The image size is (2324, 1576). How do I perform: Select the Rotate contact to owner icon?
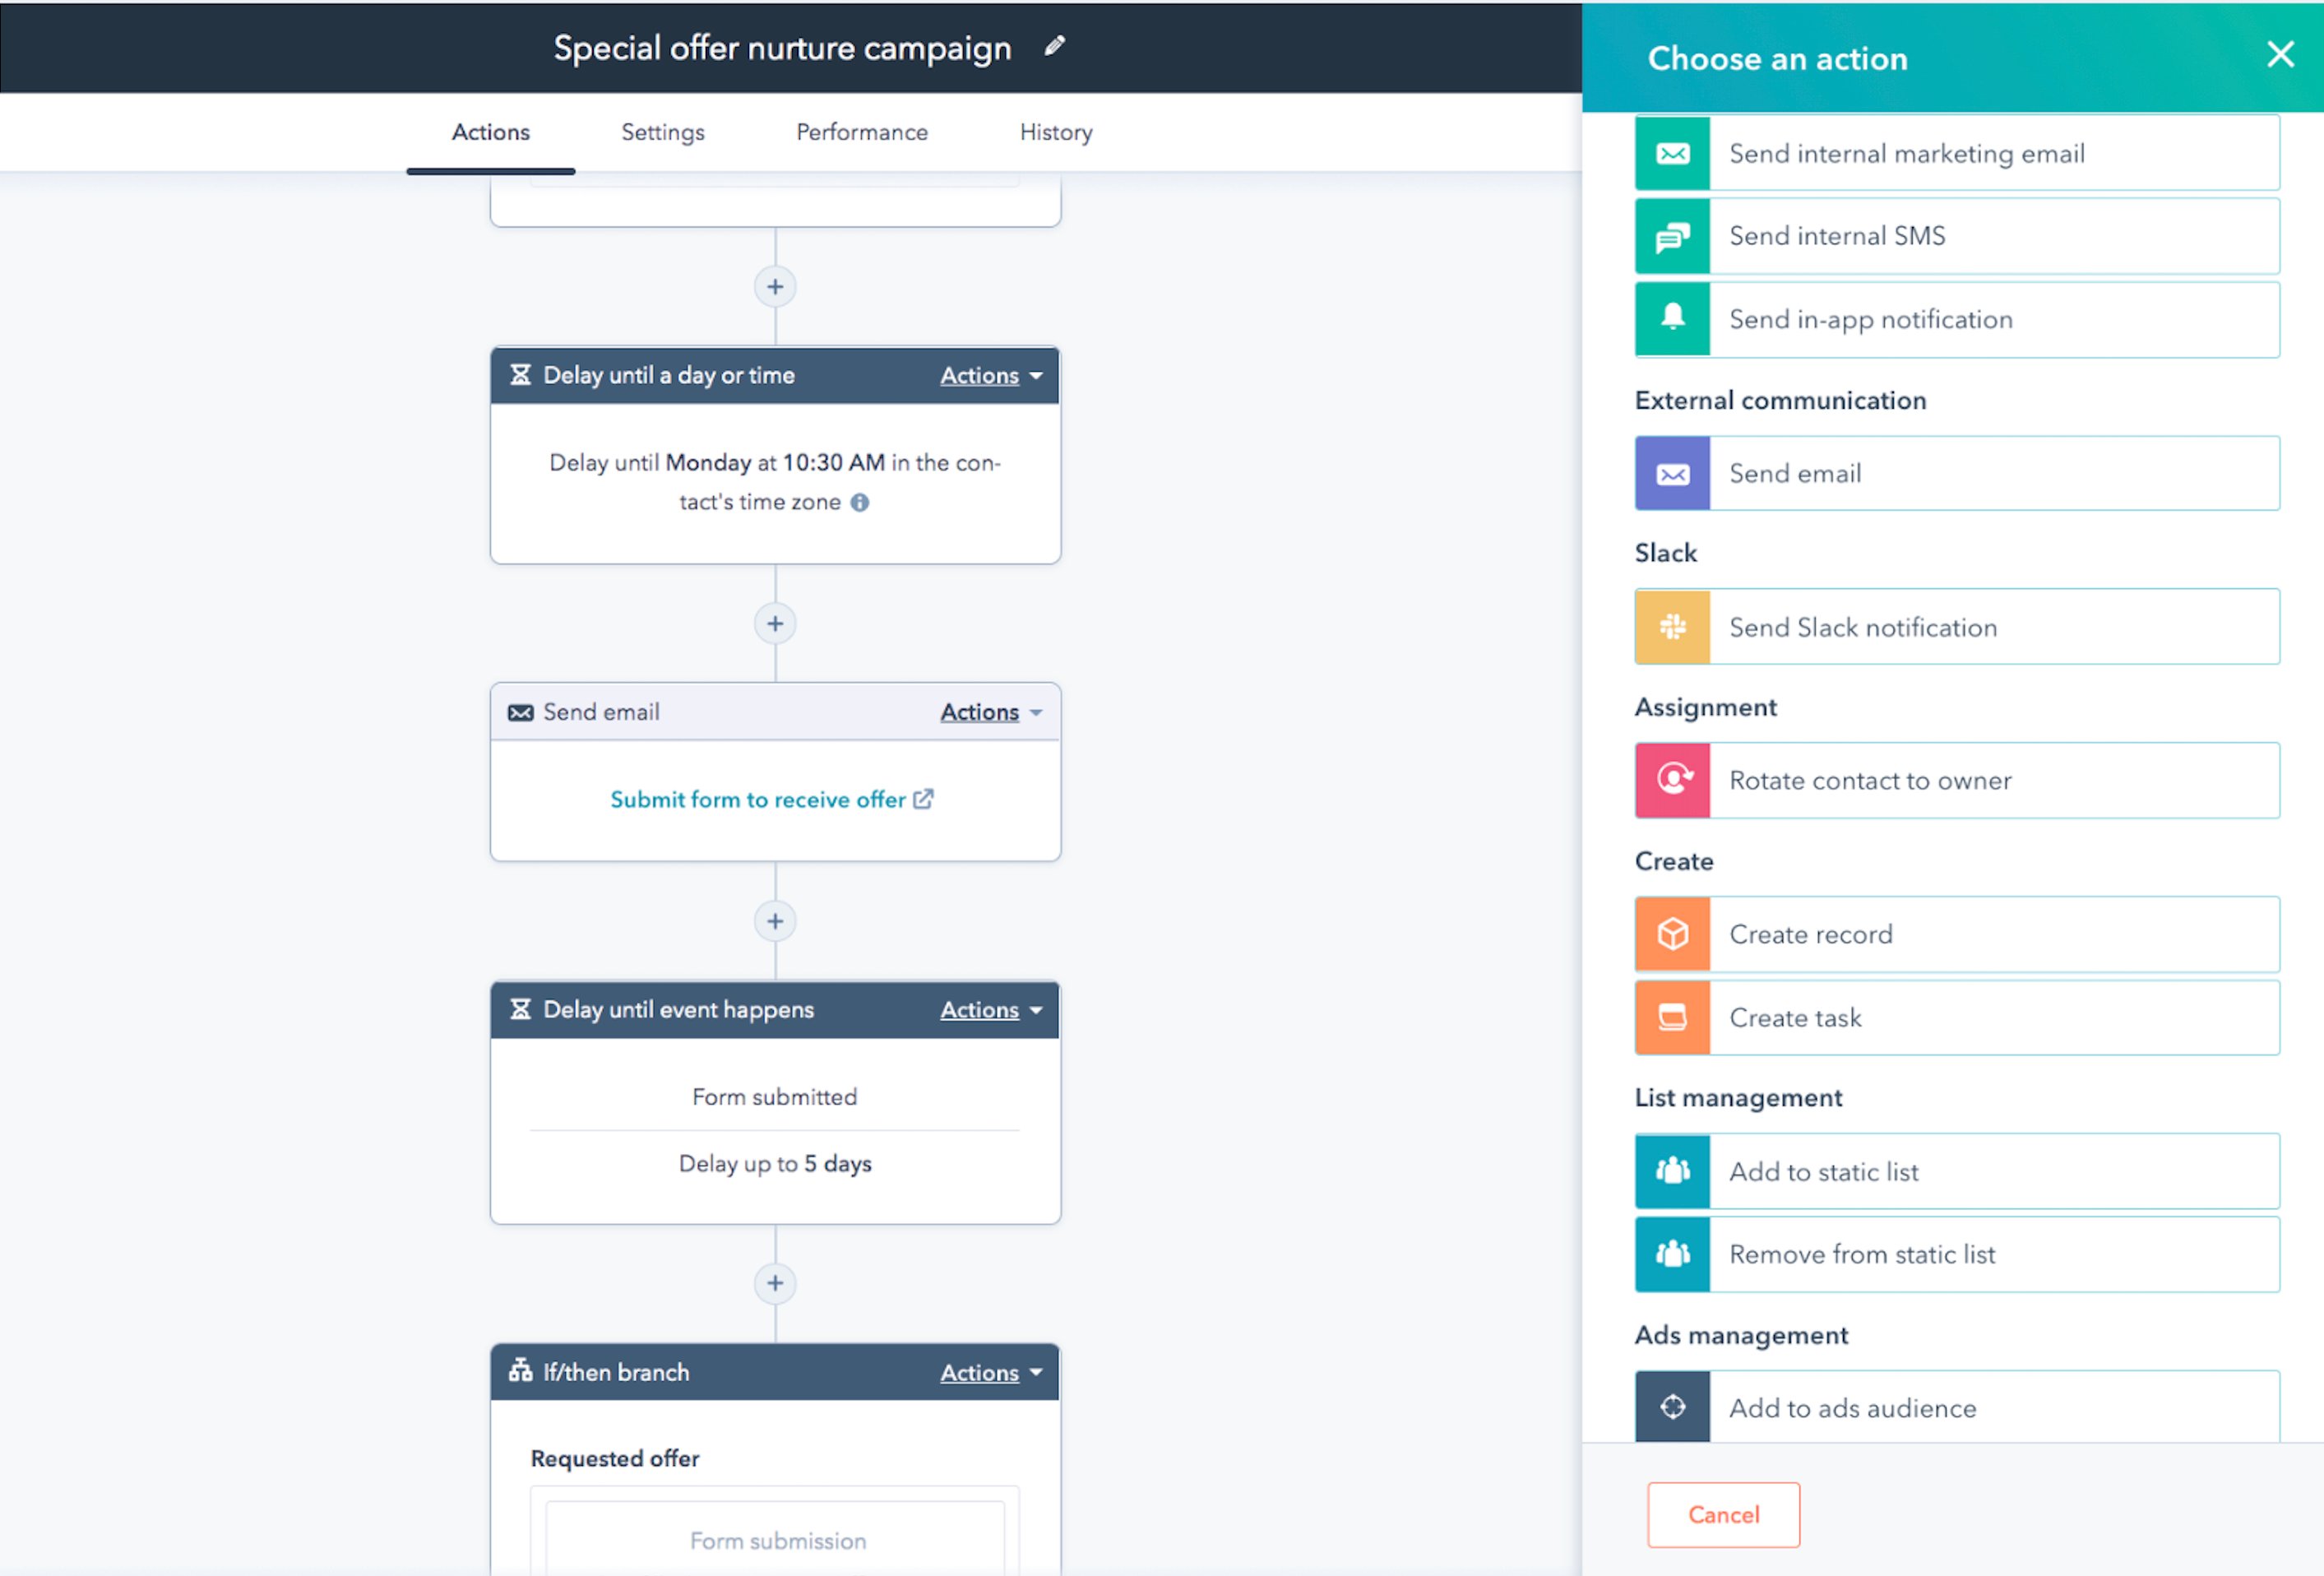pyautogui.click(x=1671, y=781)
